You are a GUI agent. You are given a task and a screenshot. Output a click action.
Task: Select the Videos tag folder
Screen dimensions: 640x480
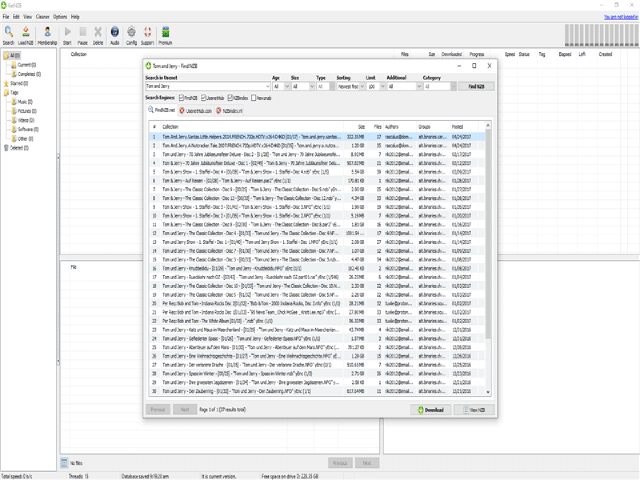(x=23, y=120)
